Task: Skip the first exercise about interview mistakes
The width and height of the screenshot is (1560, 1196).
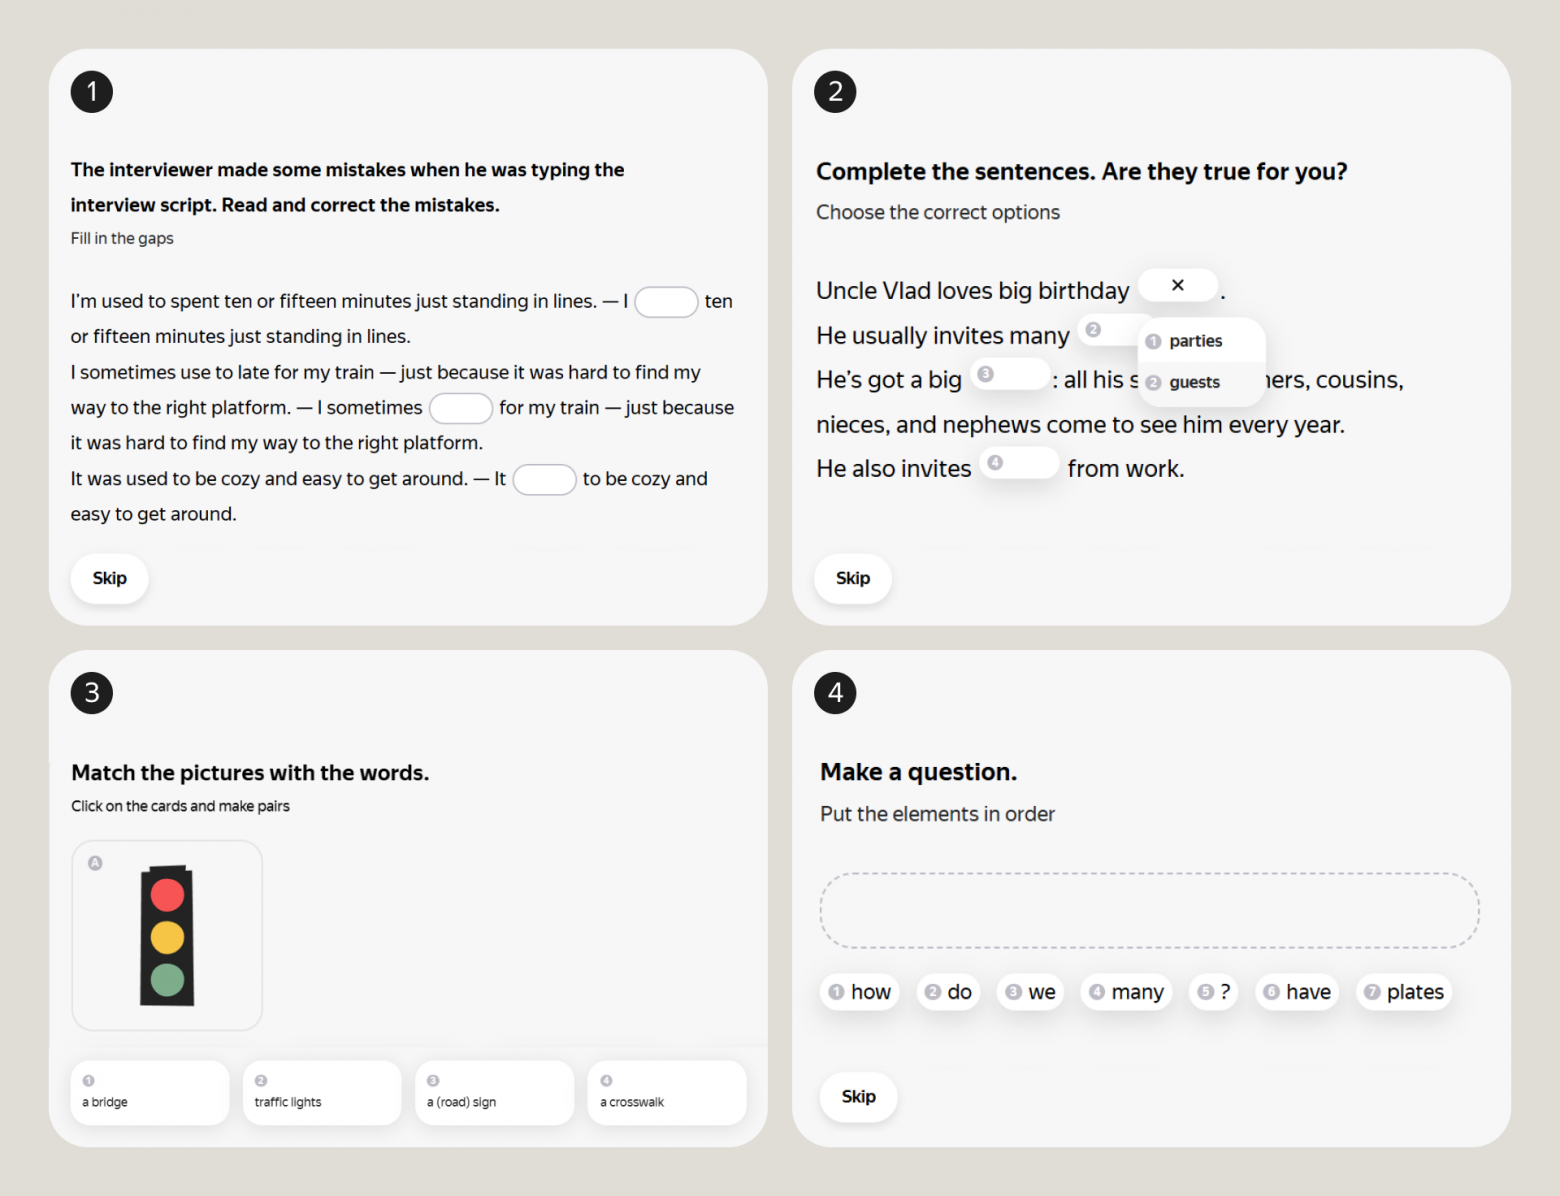Action: pyautogui.click(x=110, y=578)
